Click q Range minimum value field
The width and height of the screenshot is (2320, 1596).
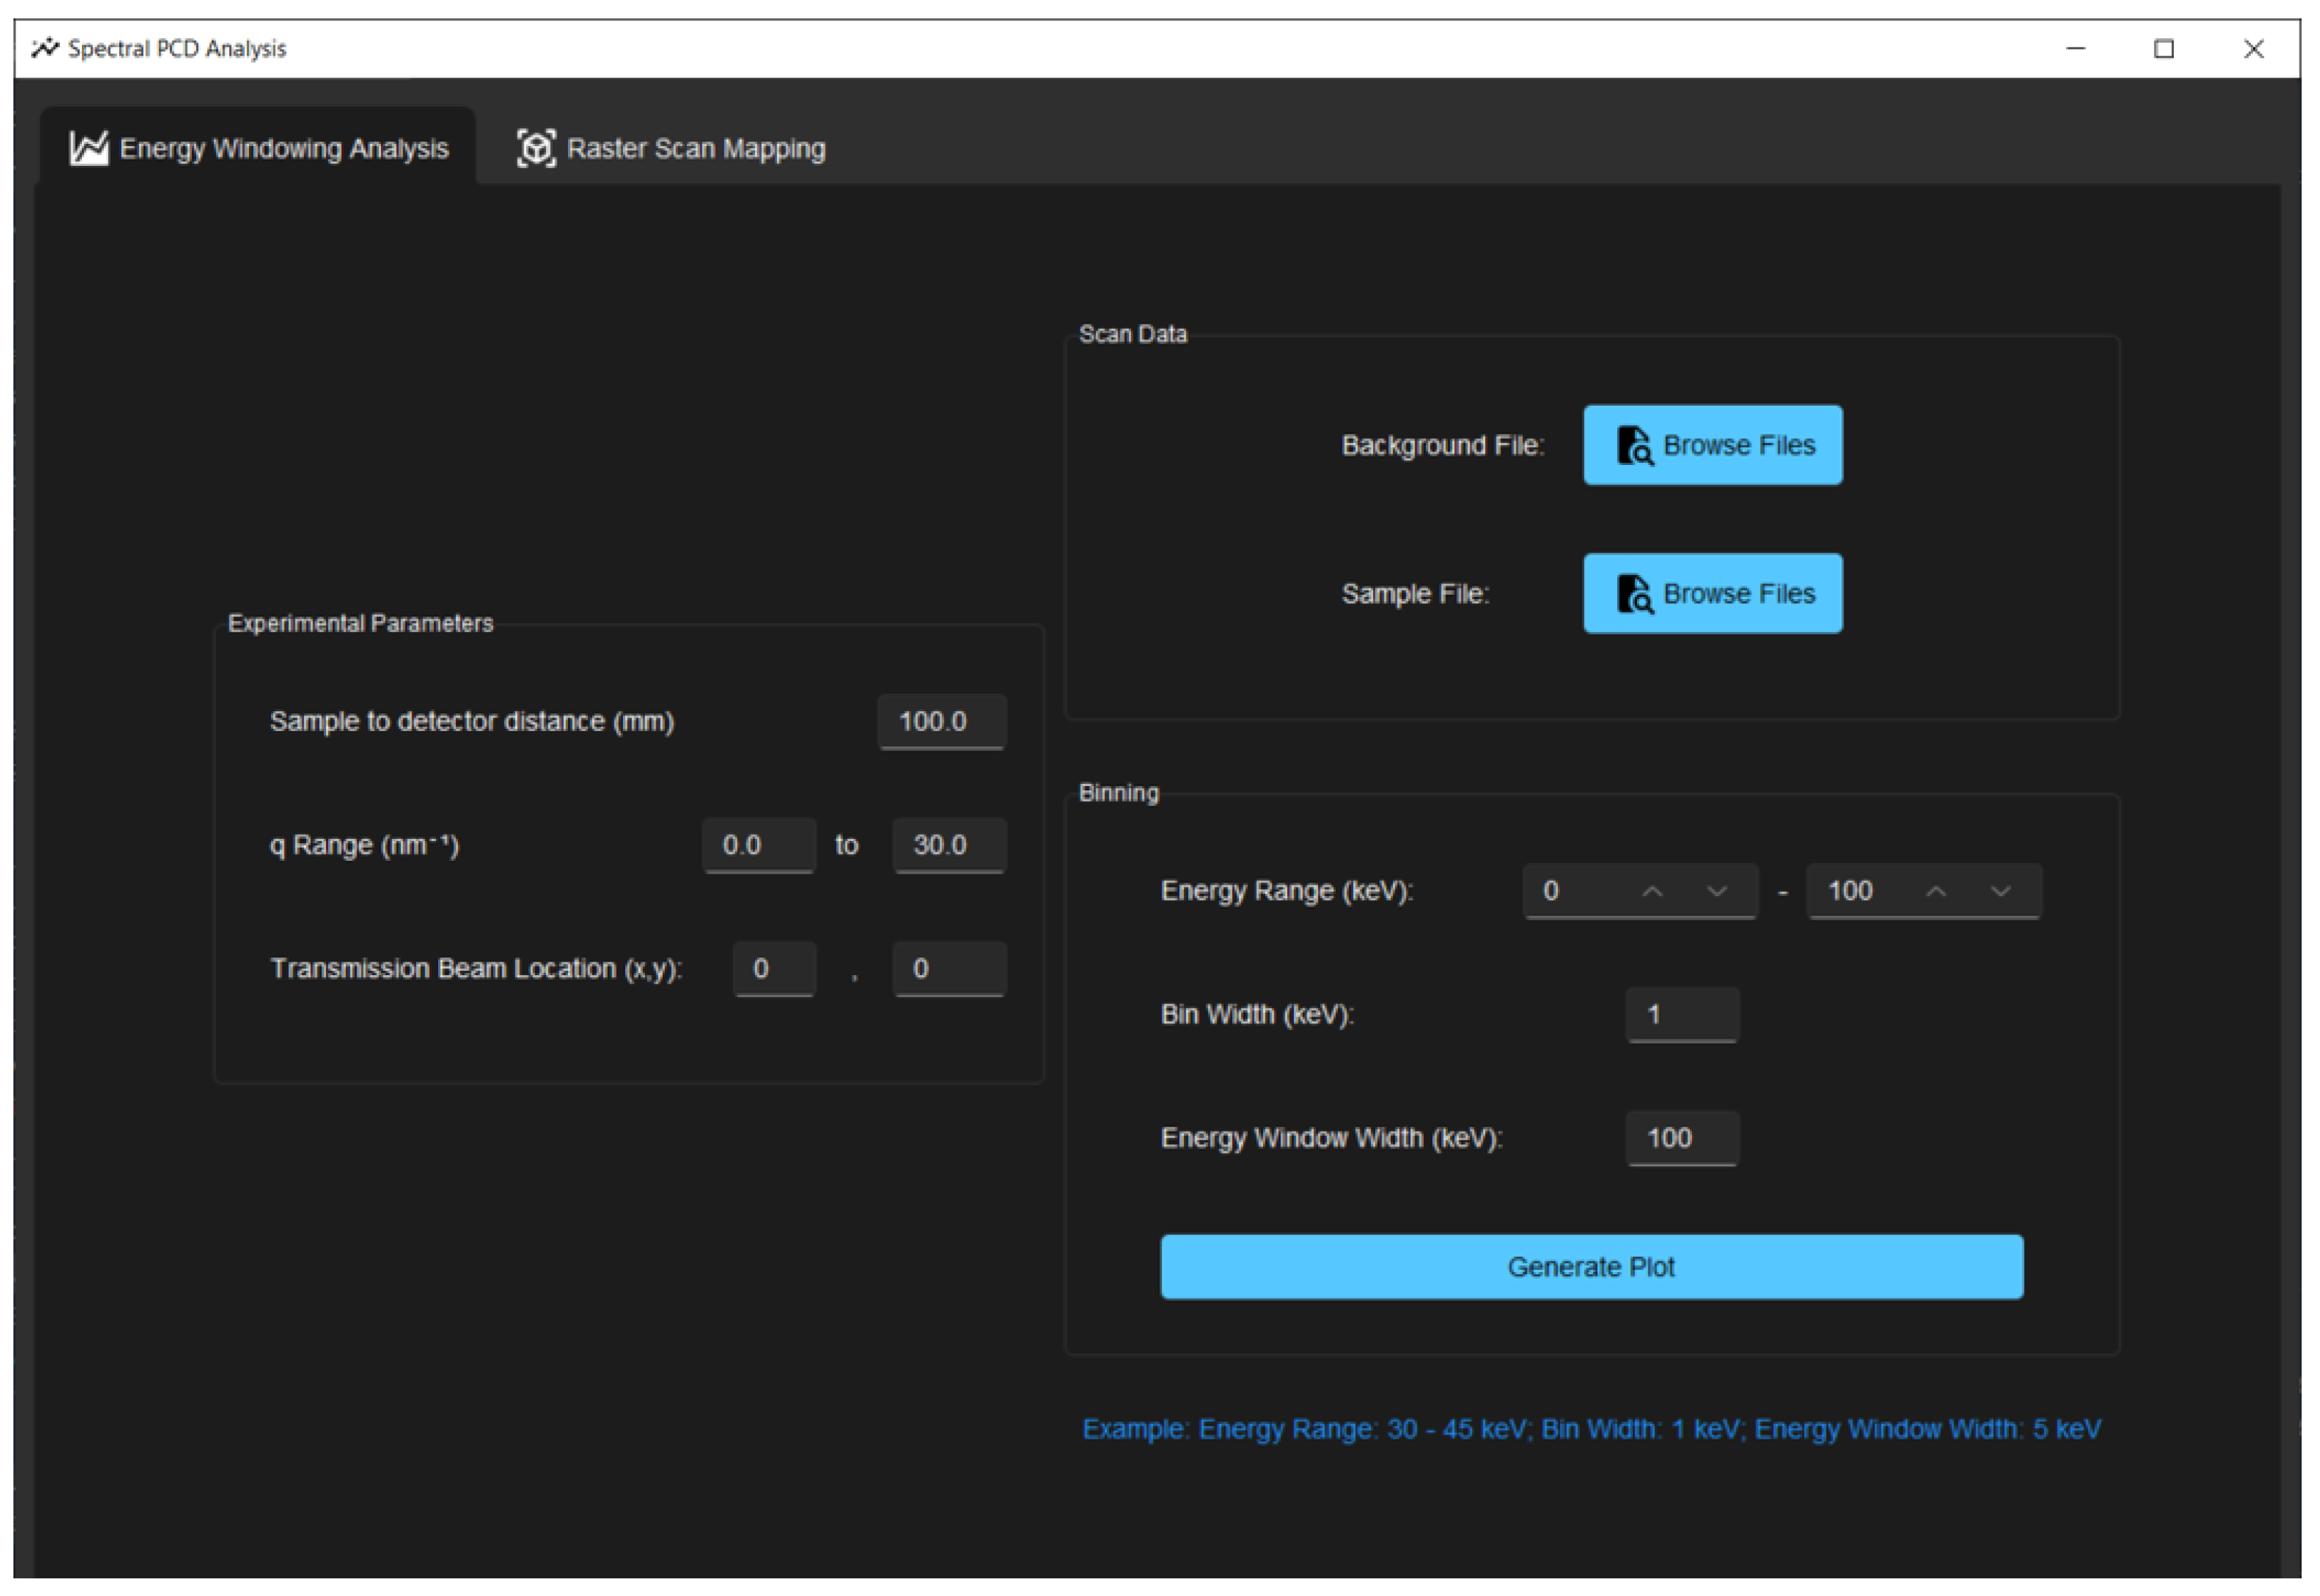click(x=758, y=845)
